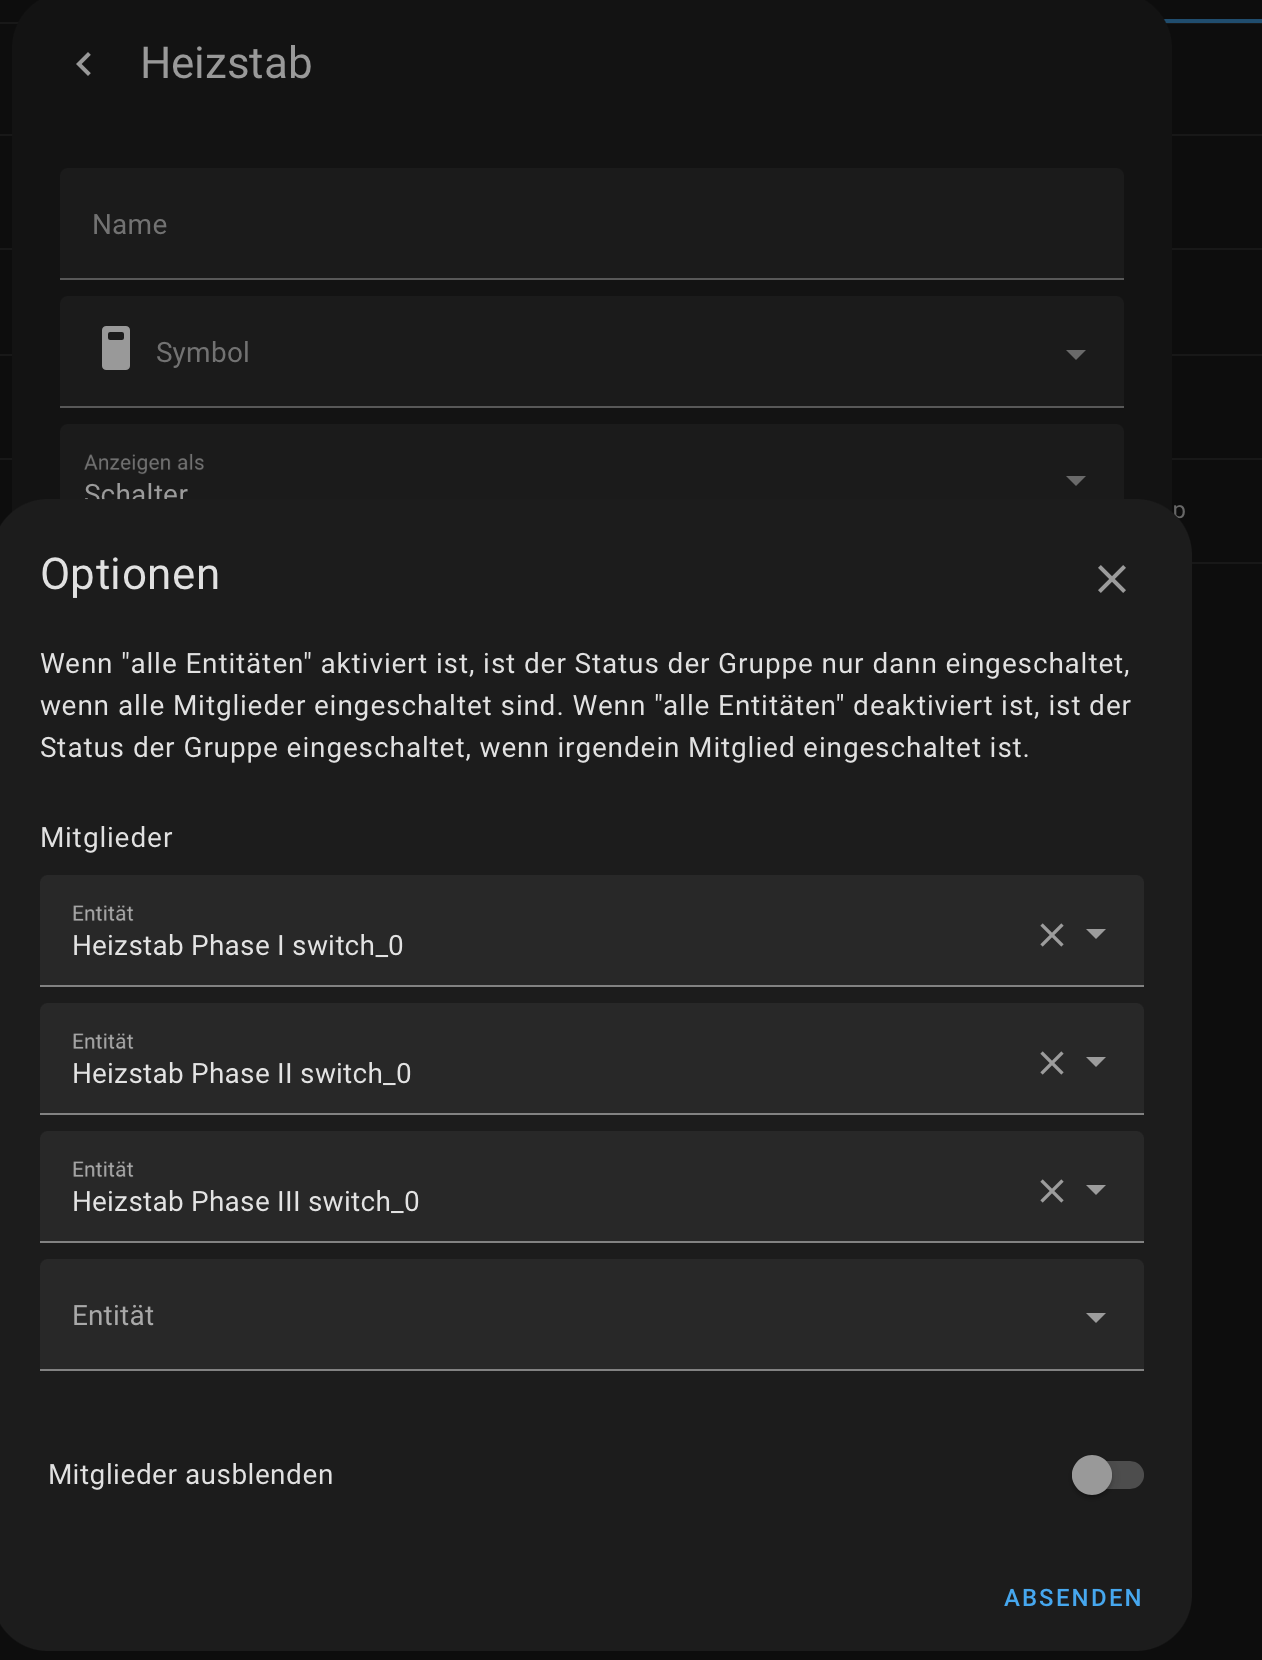
Task: Close the Optionen dialog
Action: coord(1111,579)
